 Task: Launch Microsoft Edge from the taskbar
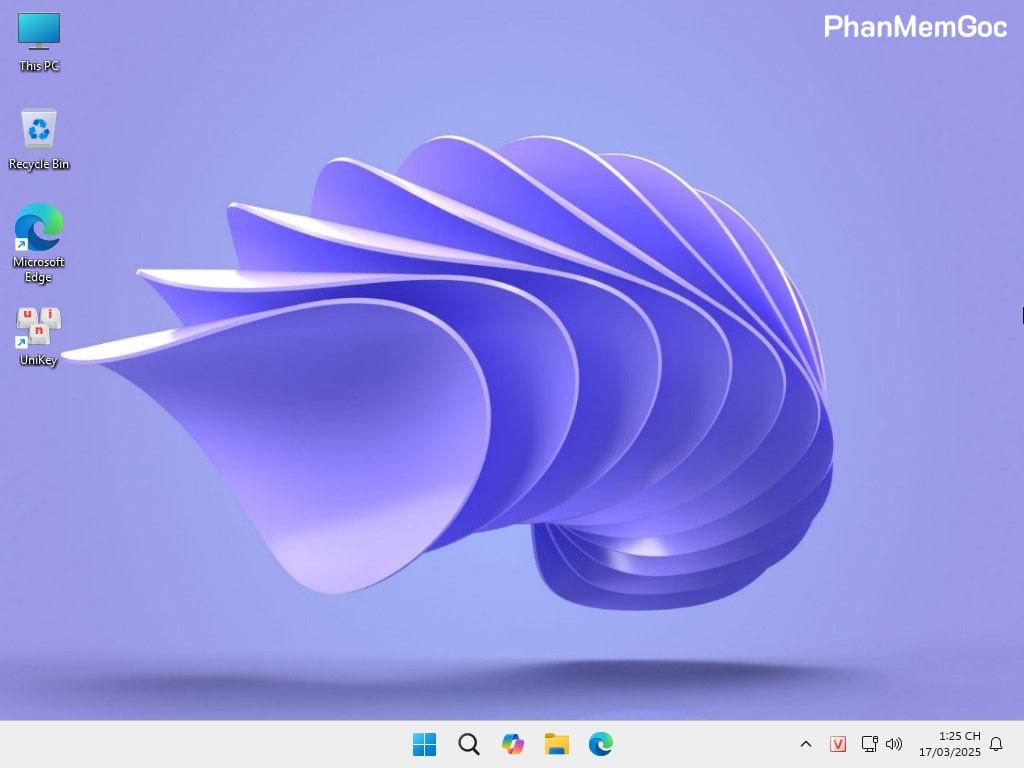pos(601,744)
